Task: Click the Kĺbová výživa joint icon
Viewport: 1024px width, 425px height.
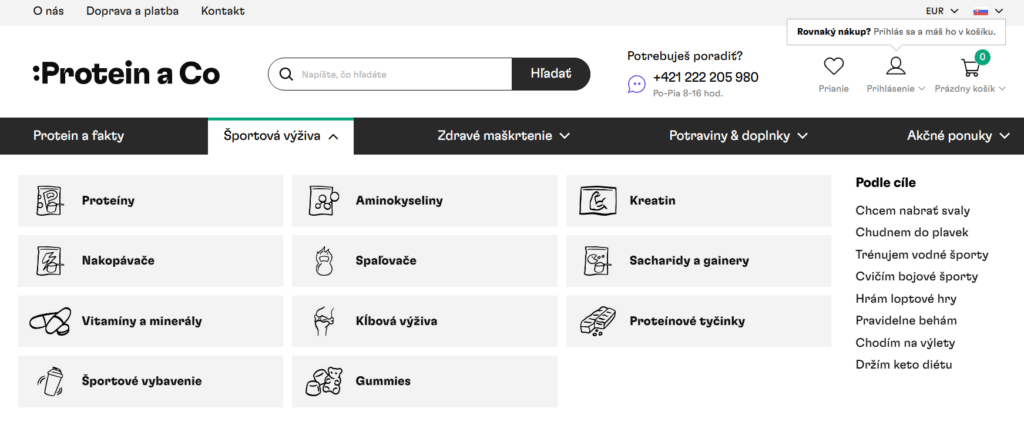Action: pyautogui.click(x=324, y=321)
